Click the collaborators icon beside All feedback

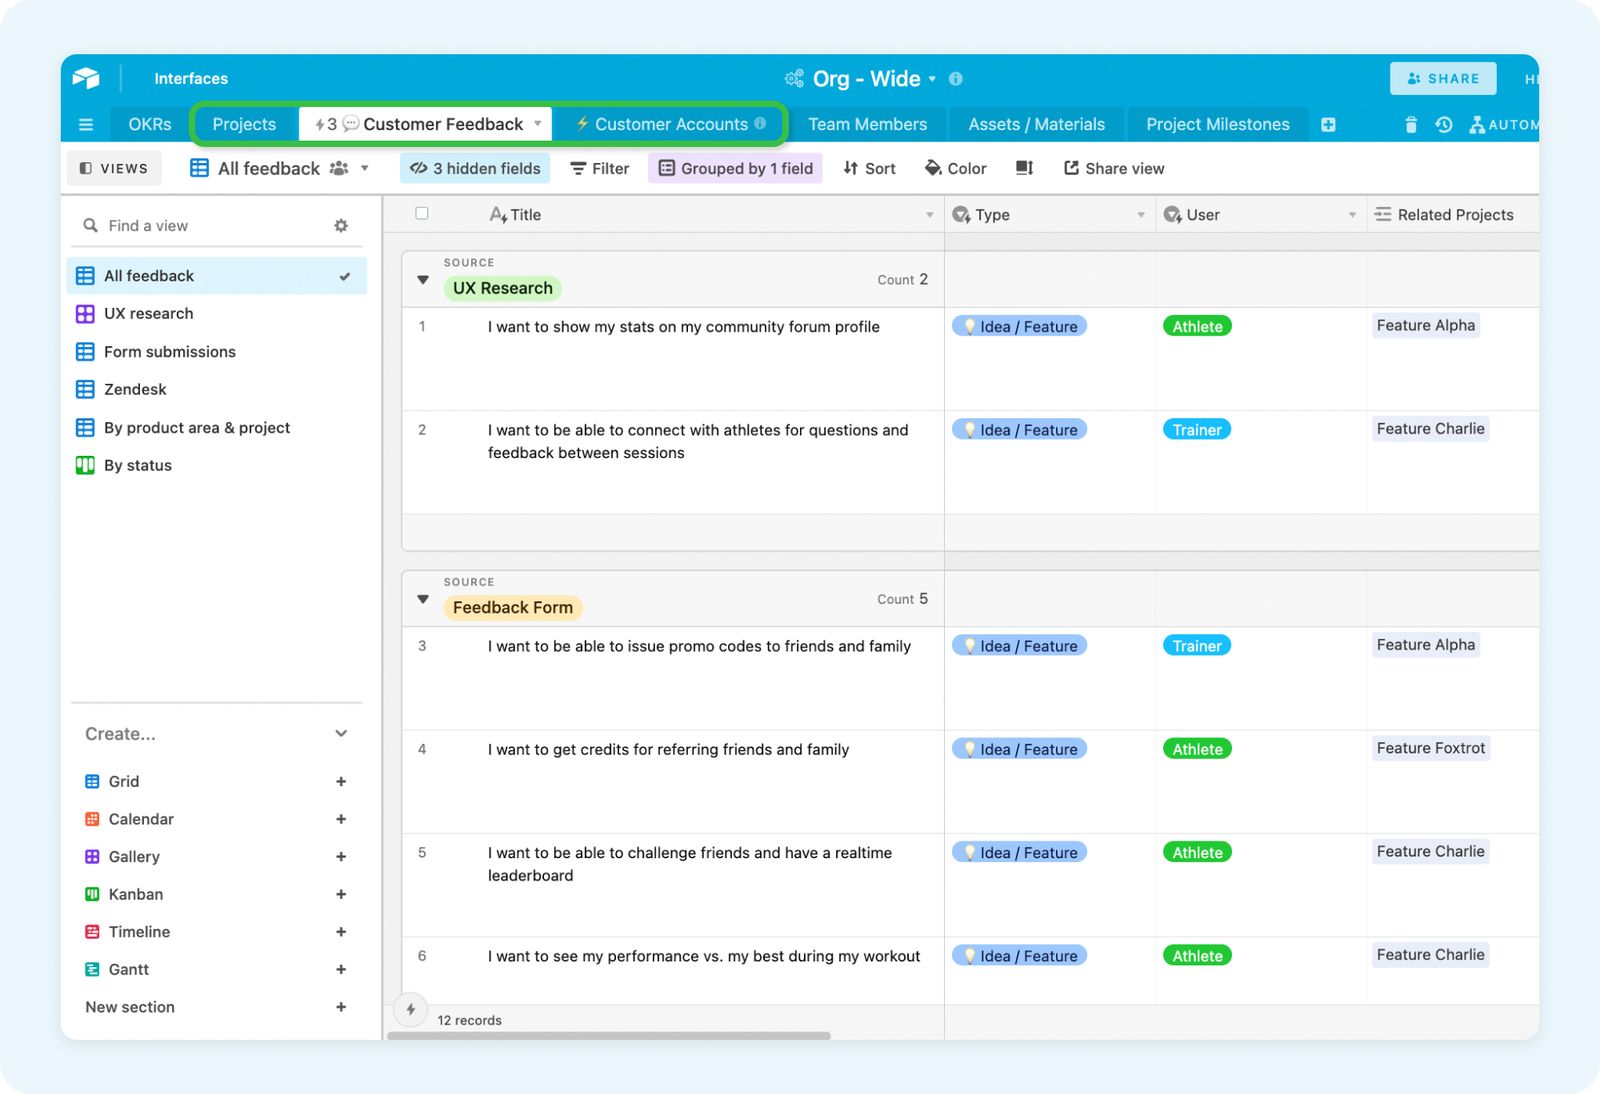tap(339, 168)
